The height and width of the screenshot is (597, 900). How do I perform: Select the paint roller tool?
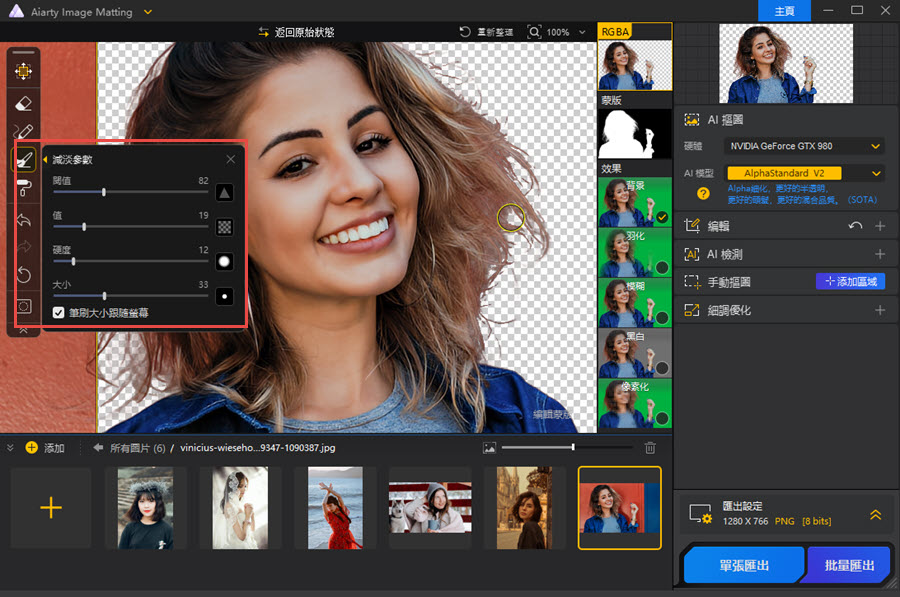pyautogui.click(x=24, y=188)
